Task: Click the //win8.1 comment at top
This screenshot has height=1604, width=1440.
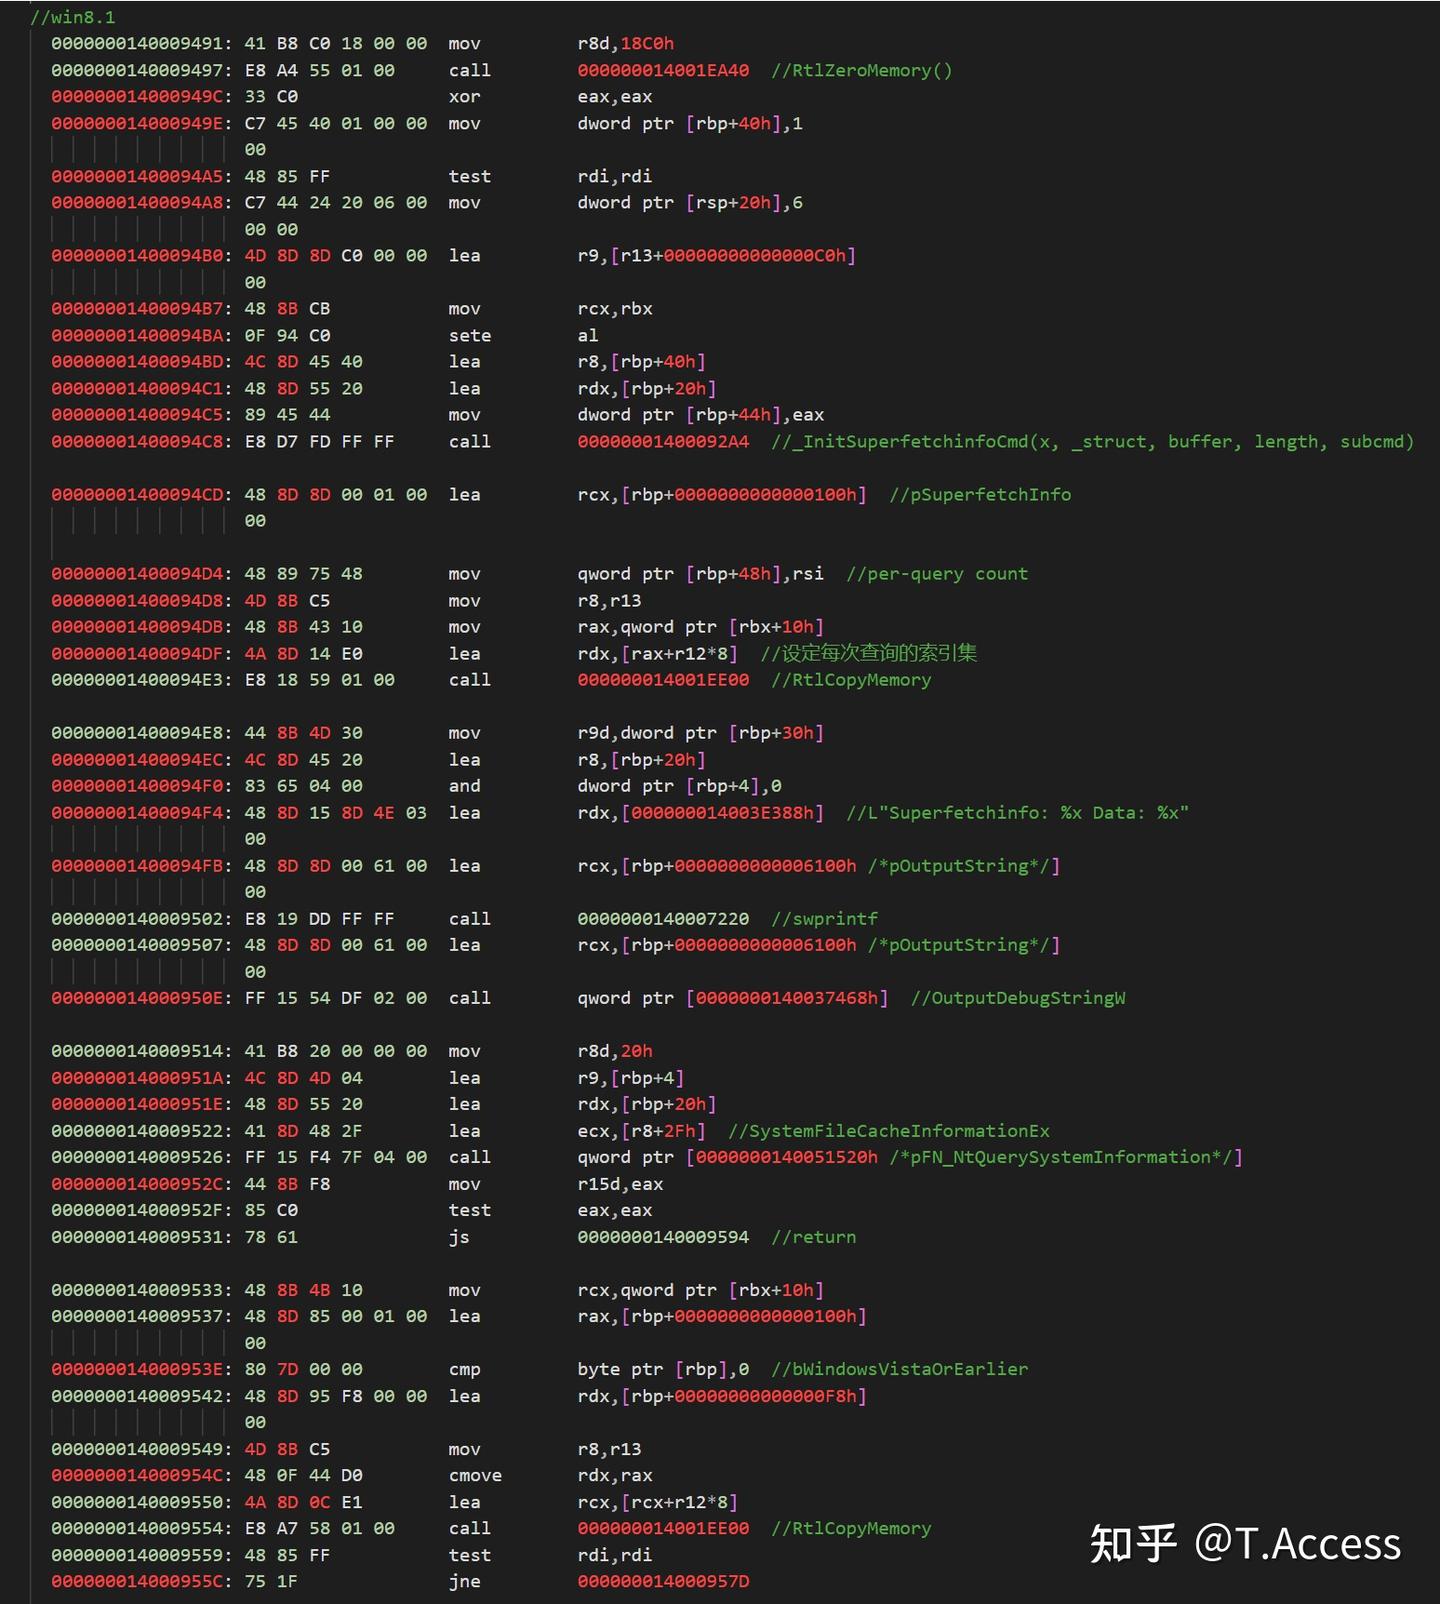Action: tap(72, 17)
